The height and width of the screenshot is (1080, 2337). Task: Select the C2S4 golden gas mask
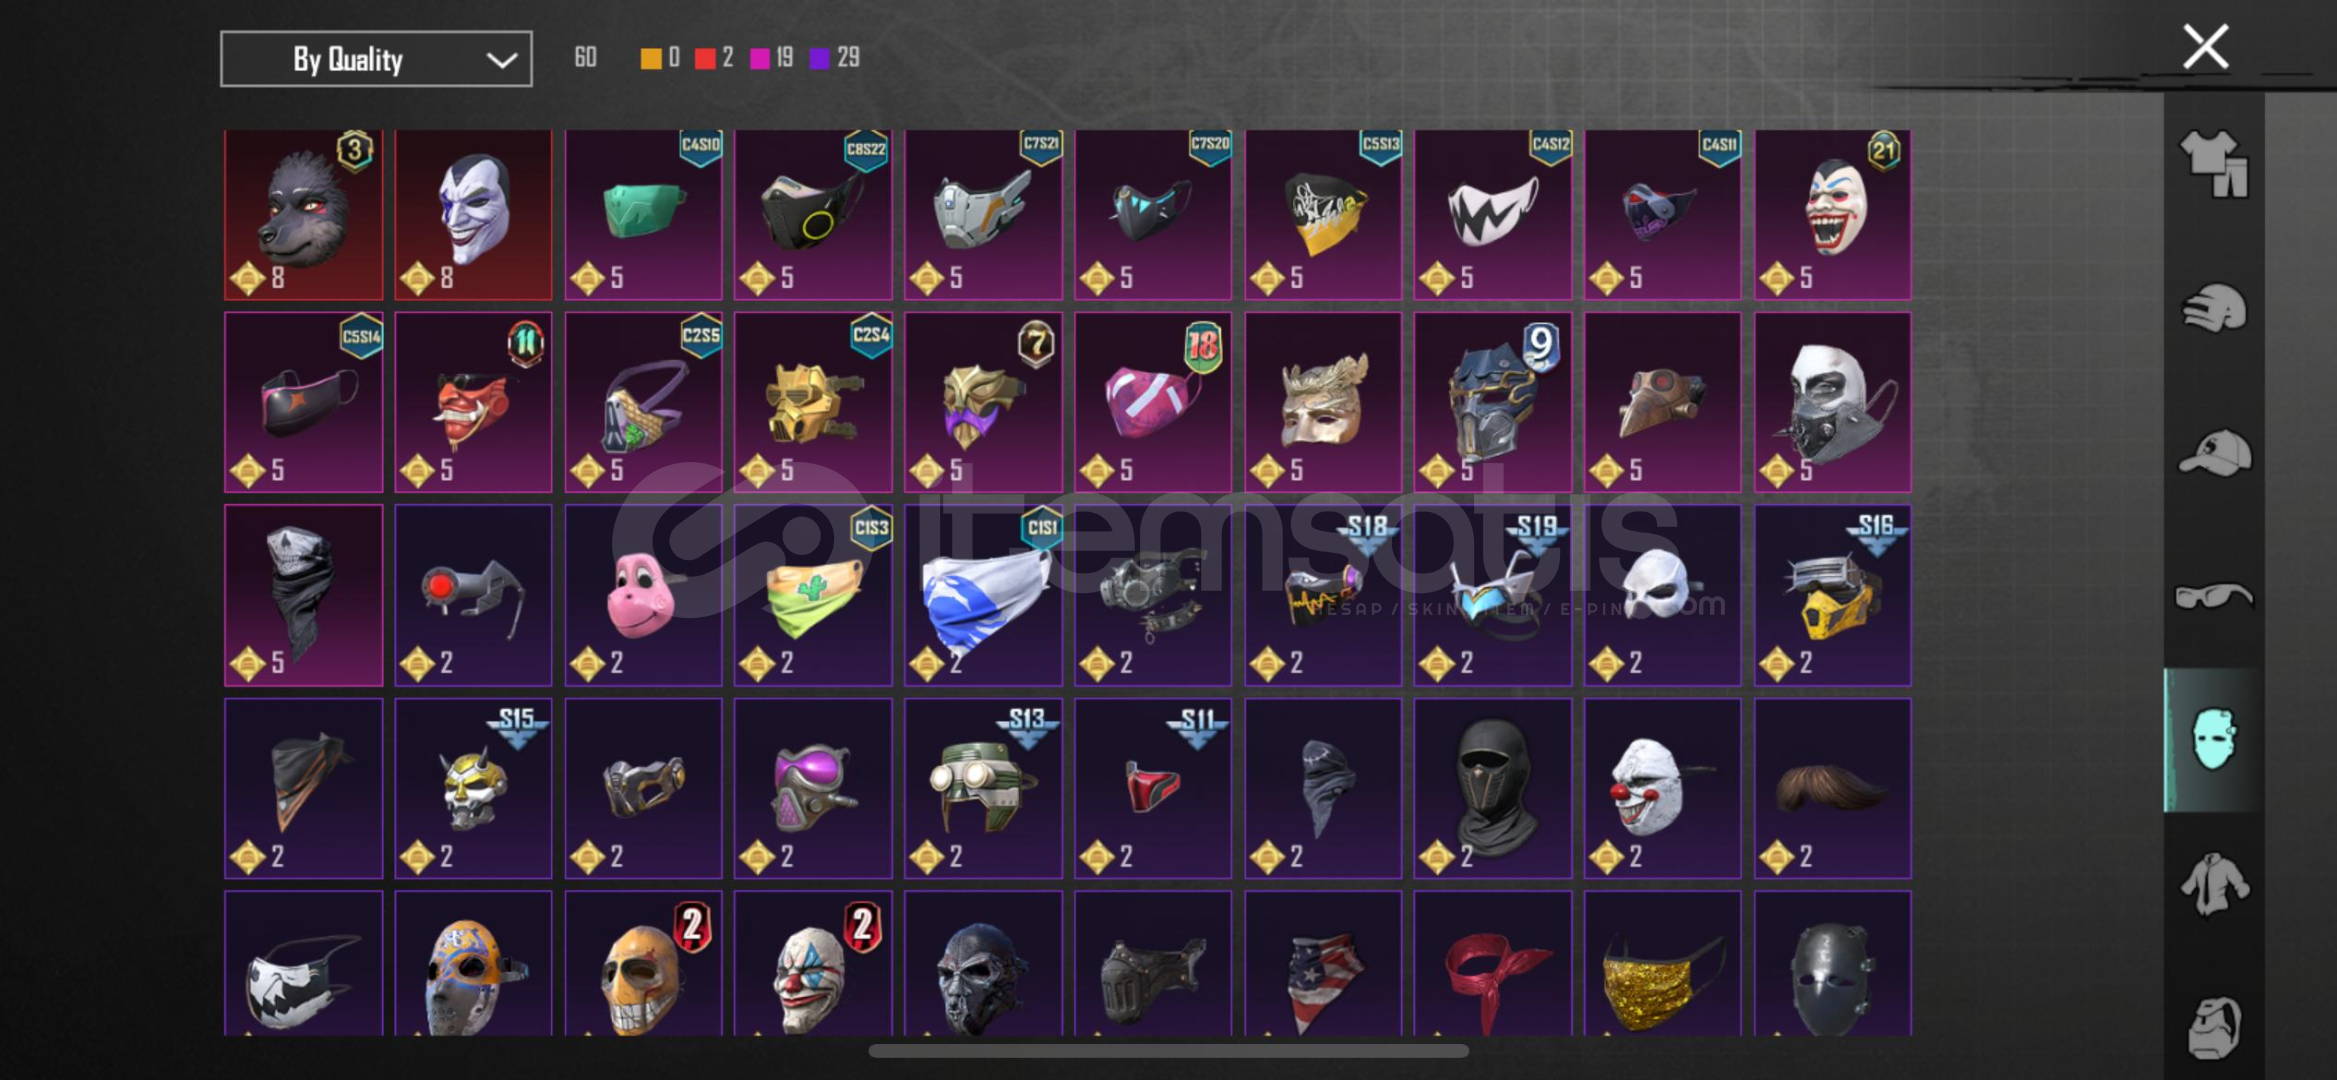[813, 402]
